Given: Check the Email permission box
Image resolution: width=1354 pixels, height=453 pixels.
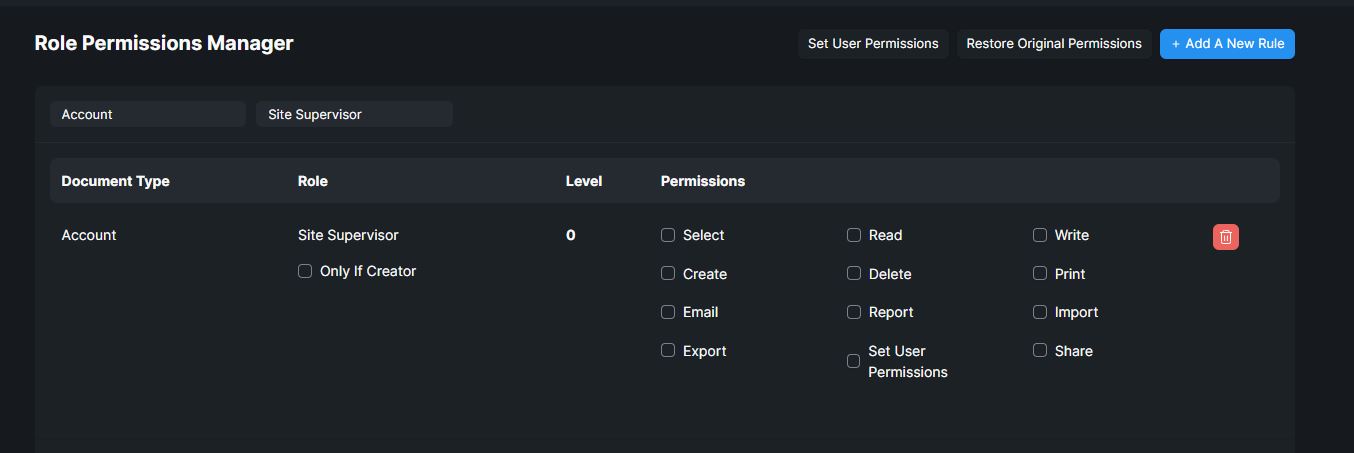Looking at the screenshot, I should tap(668, 312).
